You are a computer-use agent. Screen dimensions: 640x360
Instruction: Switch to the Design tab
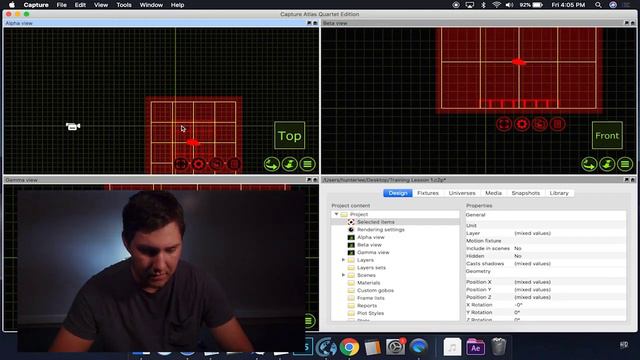click(x=398, y=193)
